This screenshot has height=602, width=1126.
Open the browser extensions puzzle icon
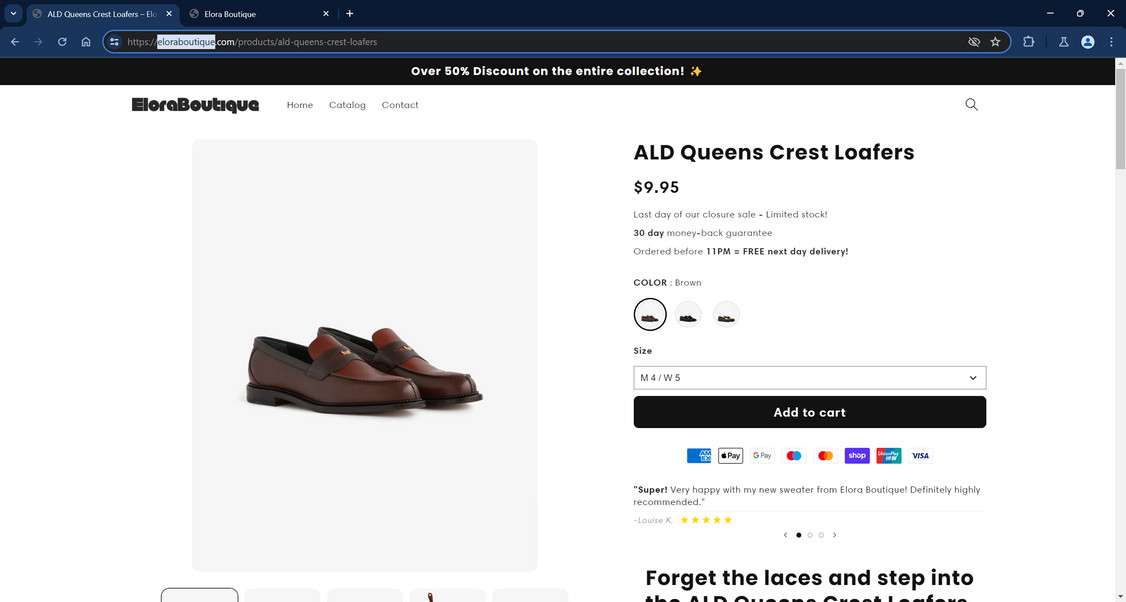click(1028, 42)
